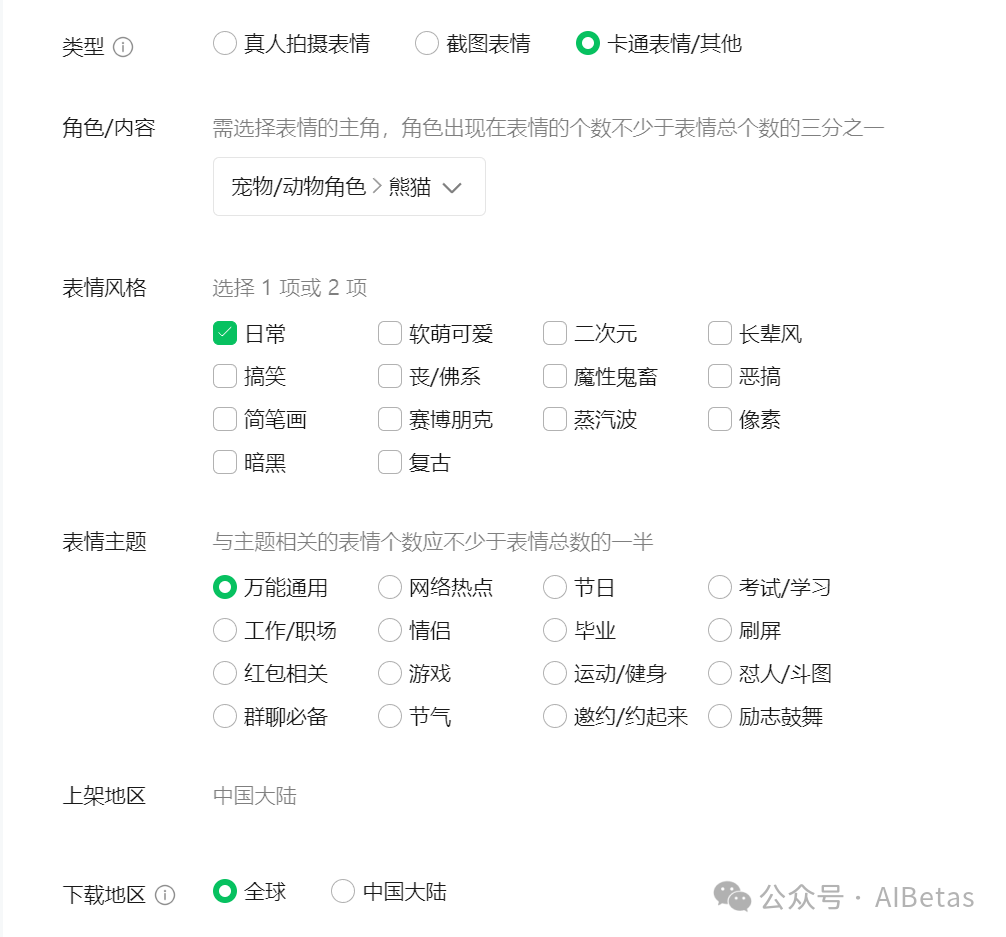Select 中国大陆 under 下载地区

coord(343,891)
